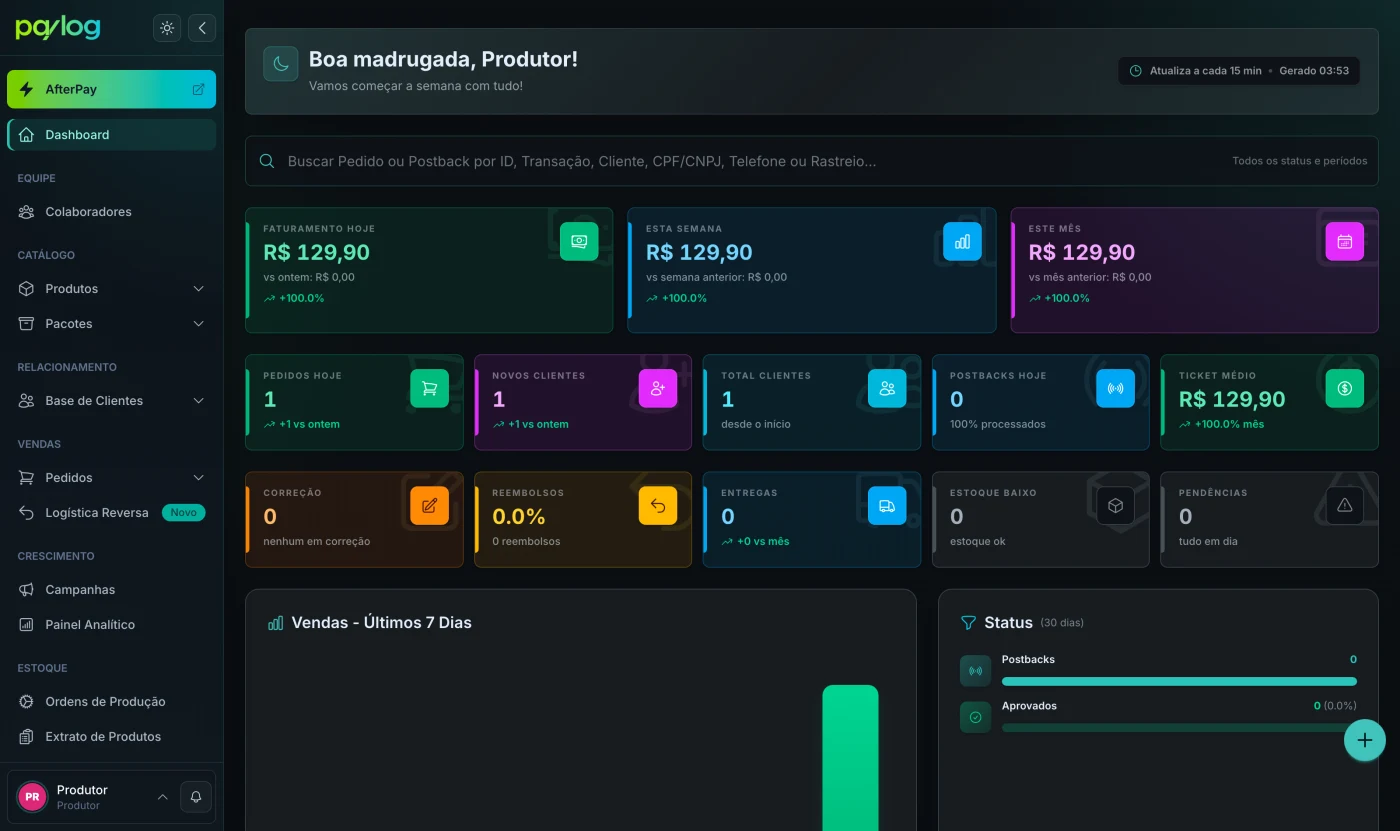Collapse the sidebar with the chevron button
1400x831 pixels.
tap(202, 28)
